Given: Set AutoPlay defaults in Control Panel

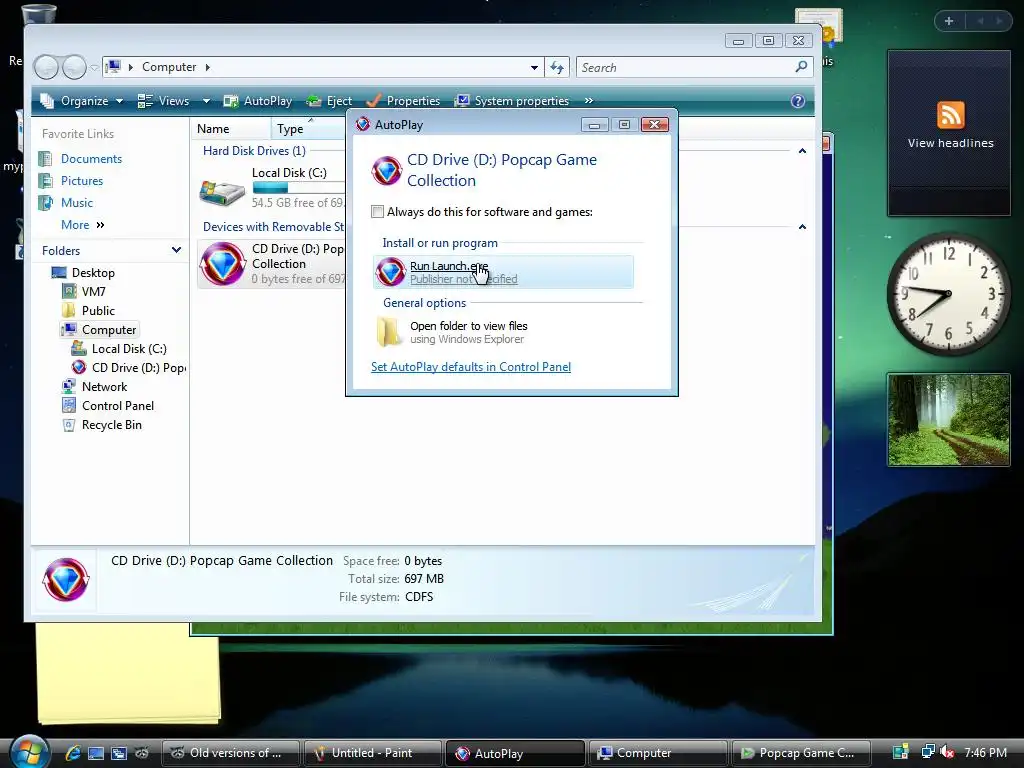Looking at the screenshot, I should coord(471,367).
